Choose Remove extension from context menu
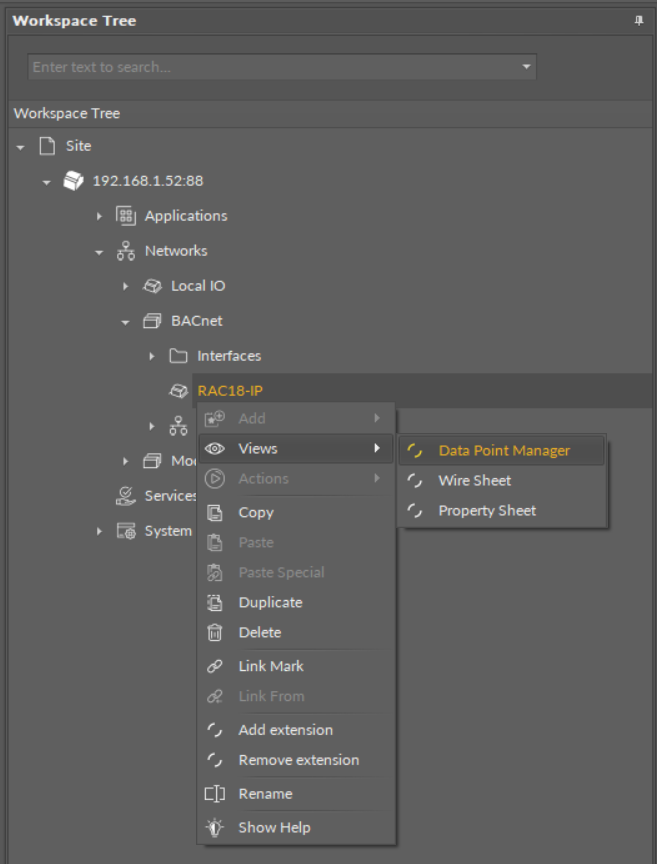Screen dimensions: 657x864 (298, 760)
